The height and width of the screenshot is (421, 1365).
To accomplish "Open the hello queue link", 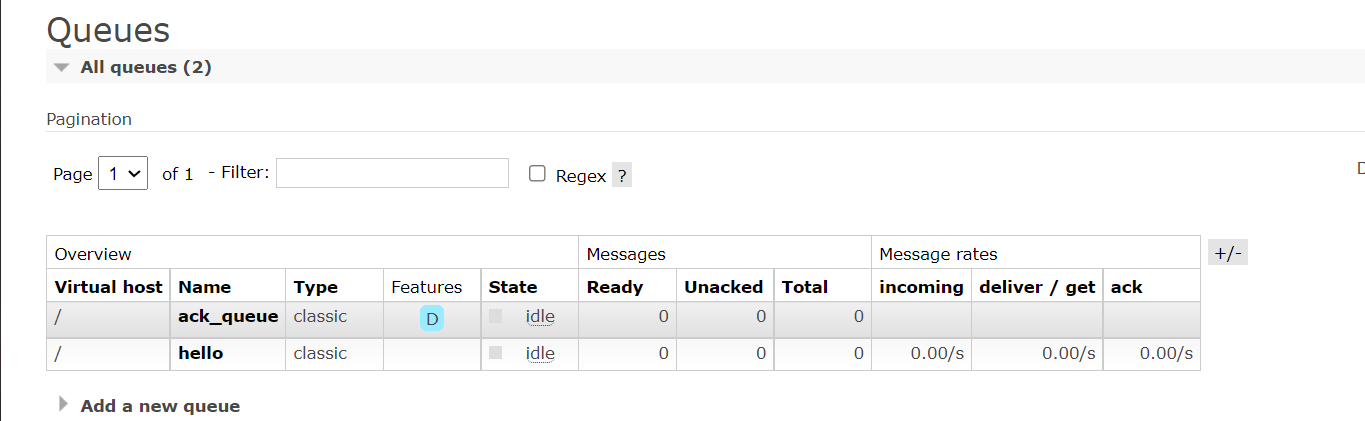I will coord(200,353).
